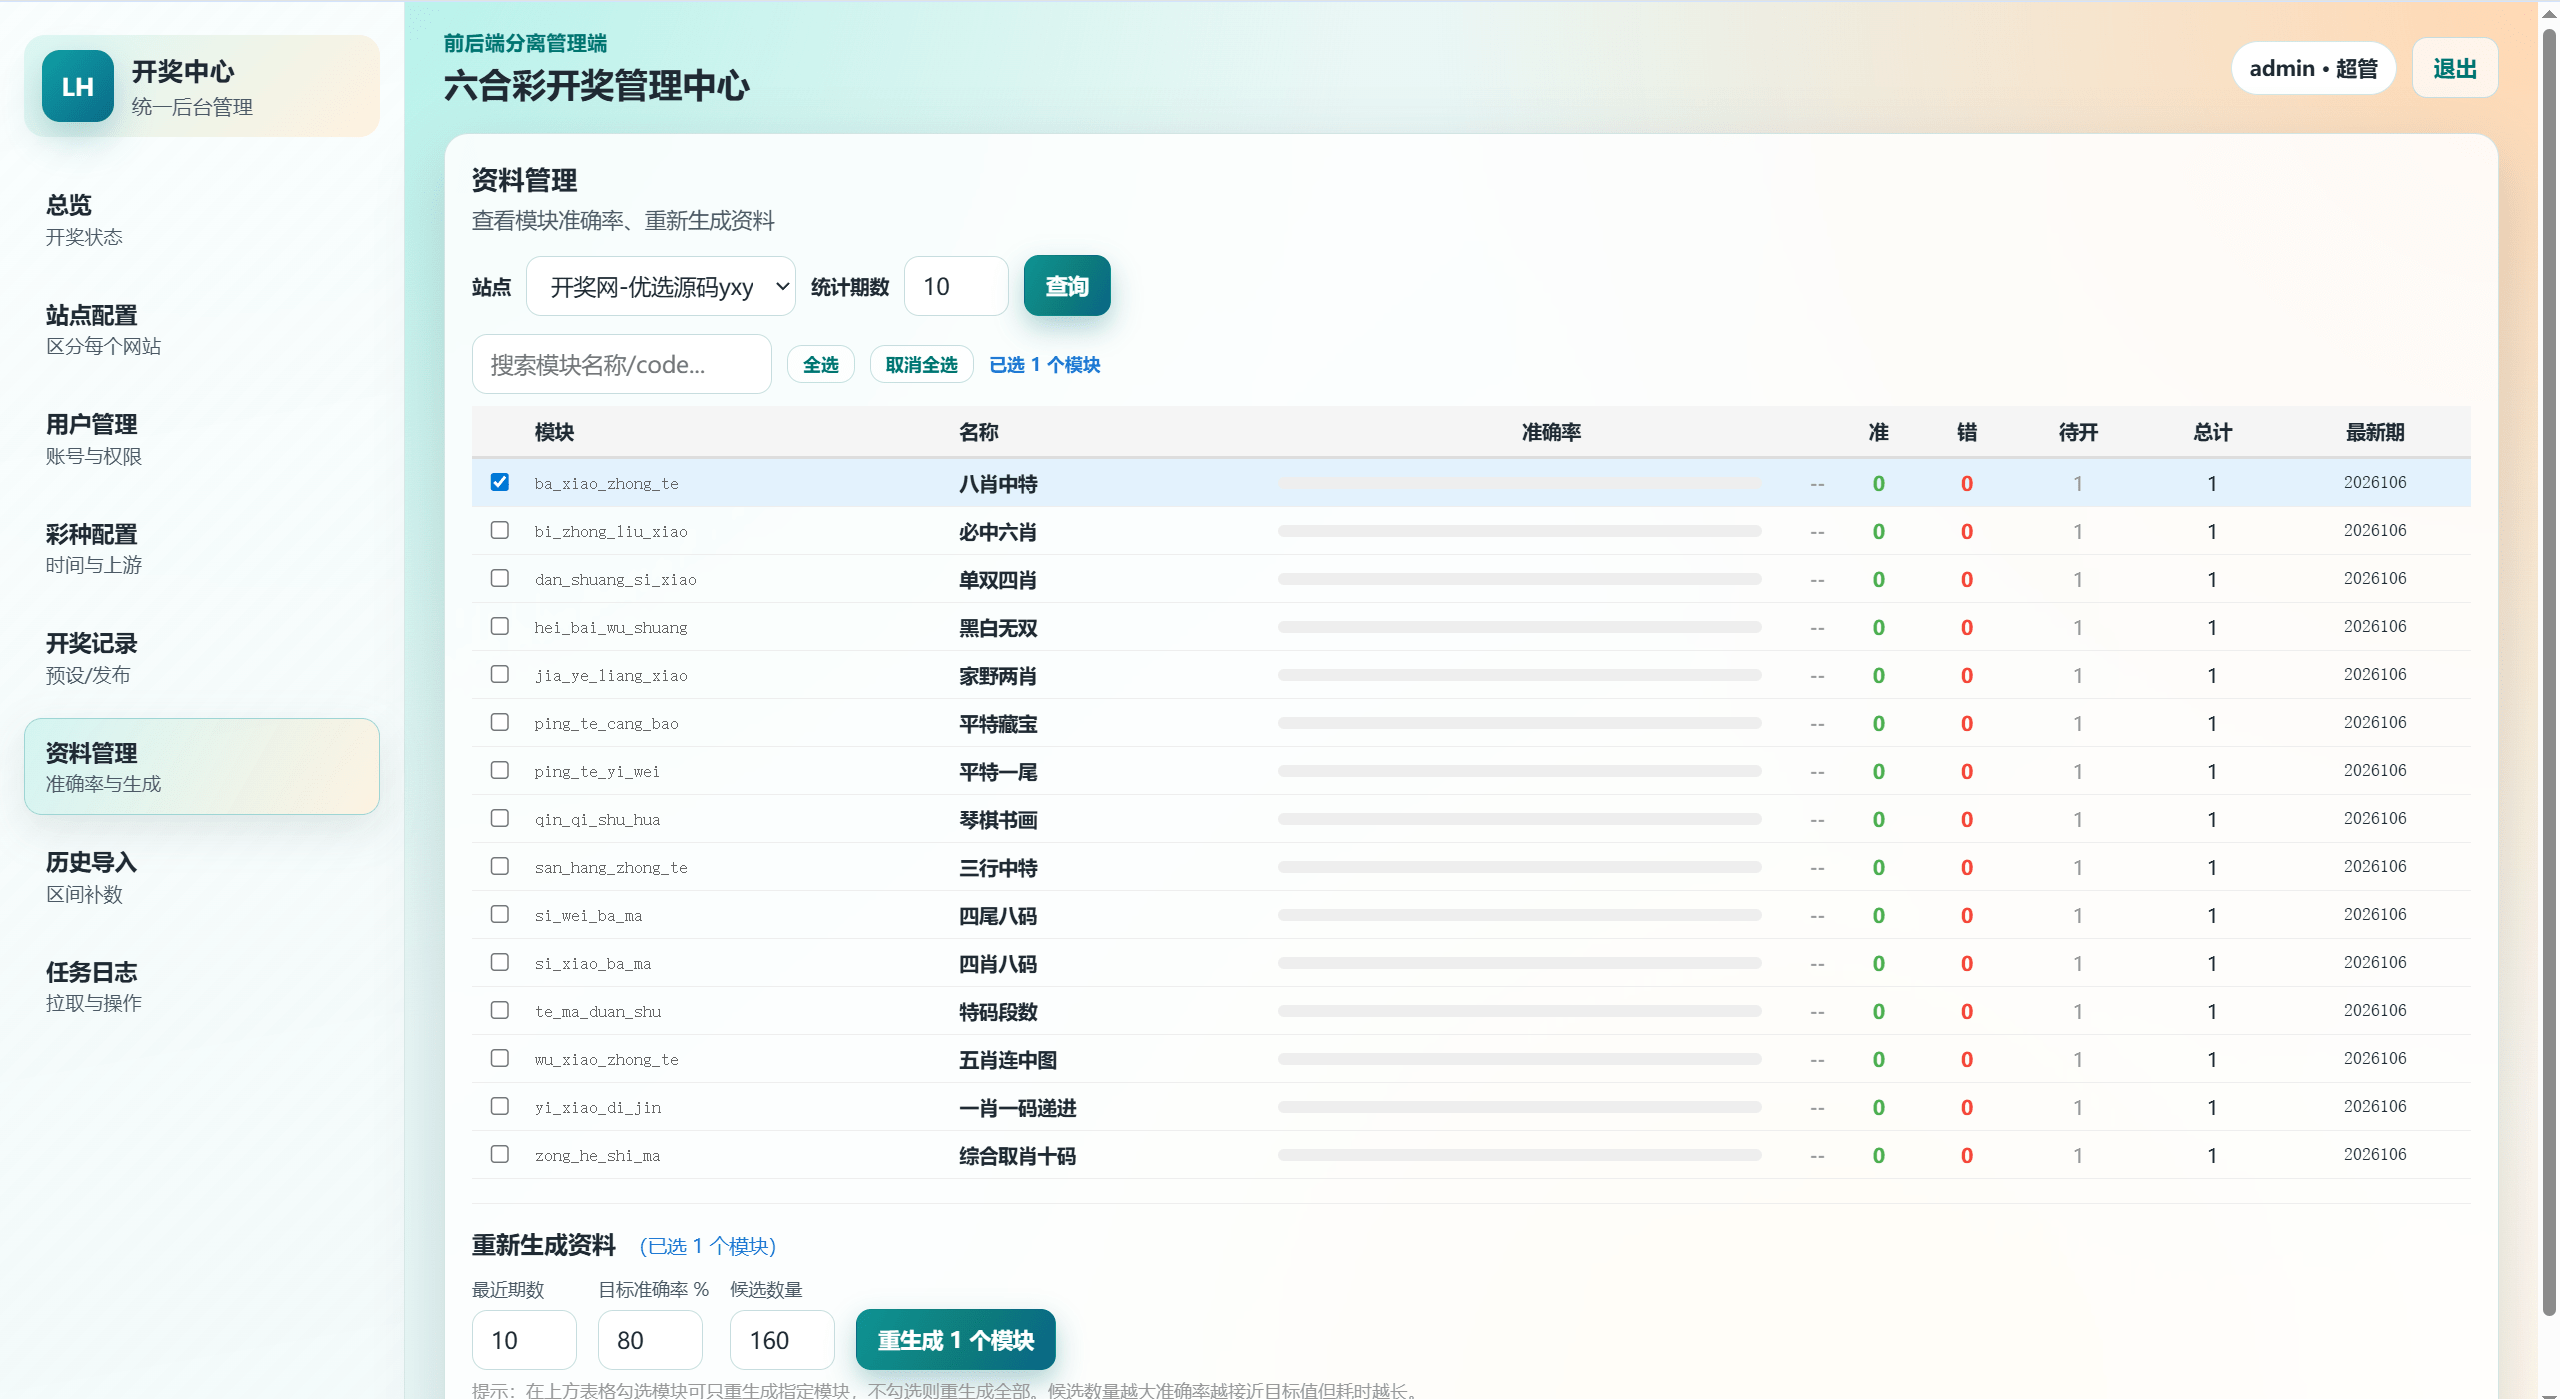Click the 已选 1 个模块 label
This screenshot has height=1399, width=2560.
click(1044, 365)
